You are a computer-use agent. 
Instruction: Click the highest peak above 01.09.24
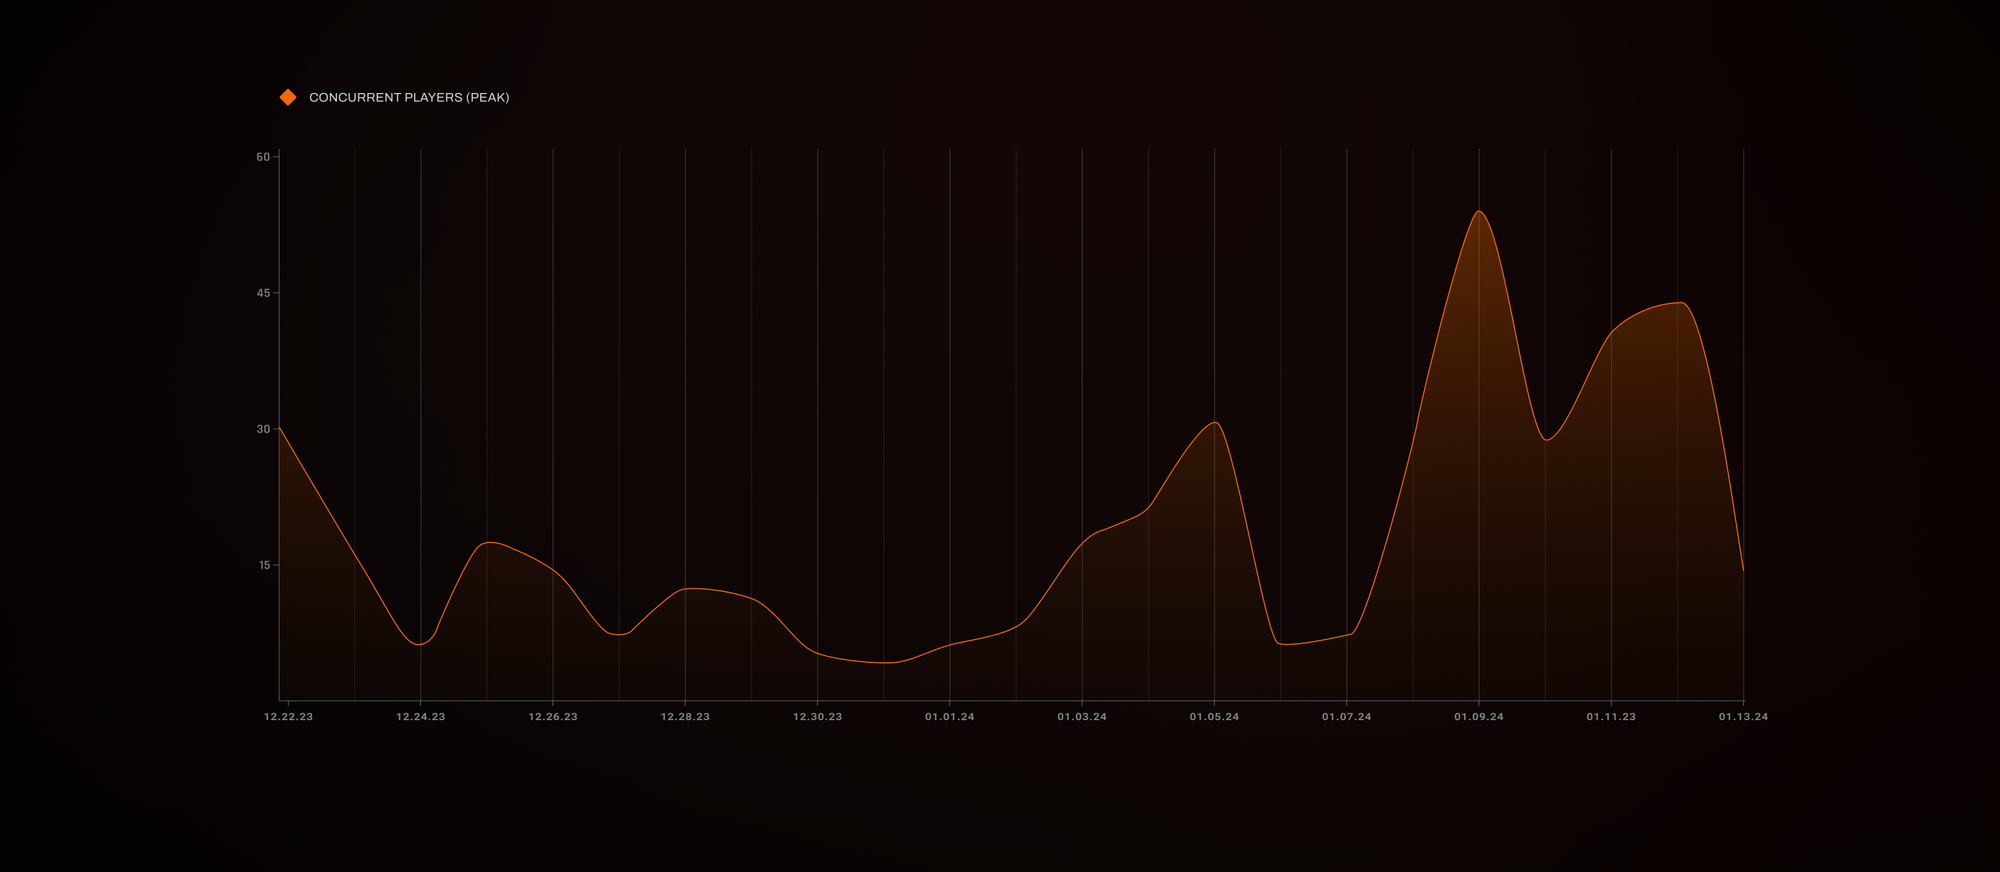click(x=1480, y=212)
